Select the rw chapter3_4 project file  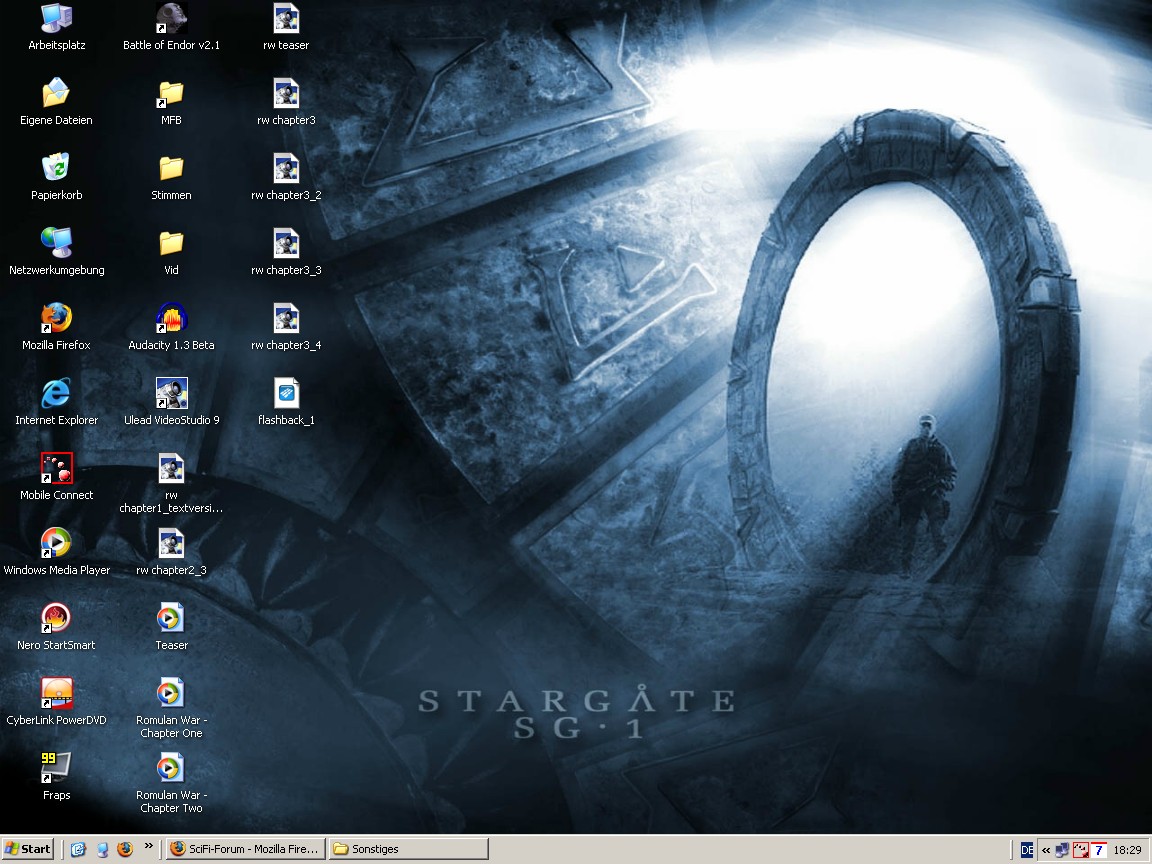click(286, 319)
